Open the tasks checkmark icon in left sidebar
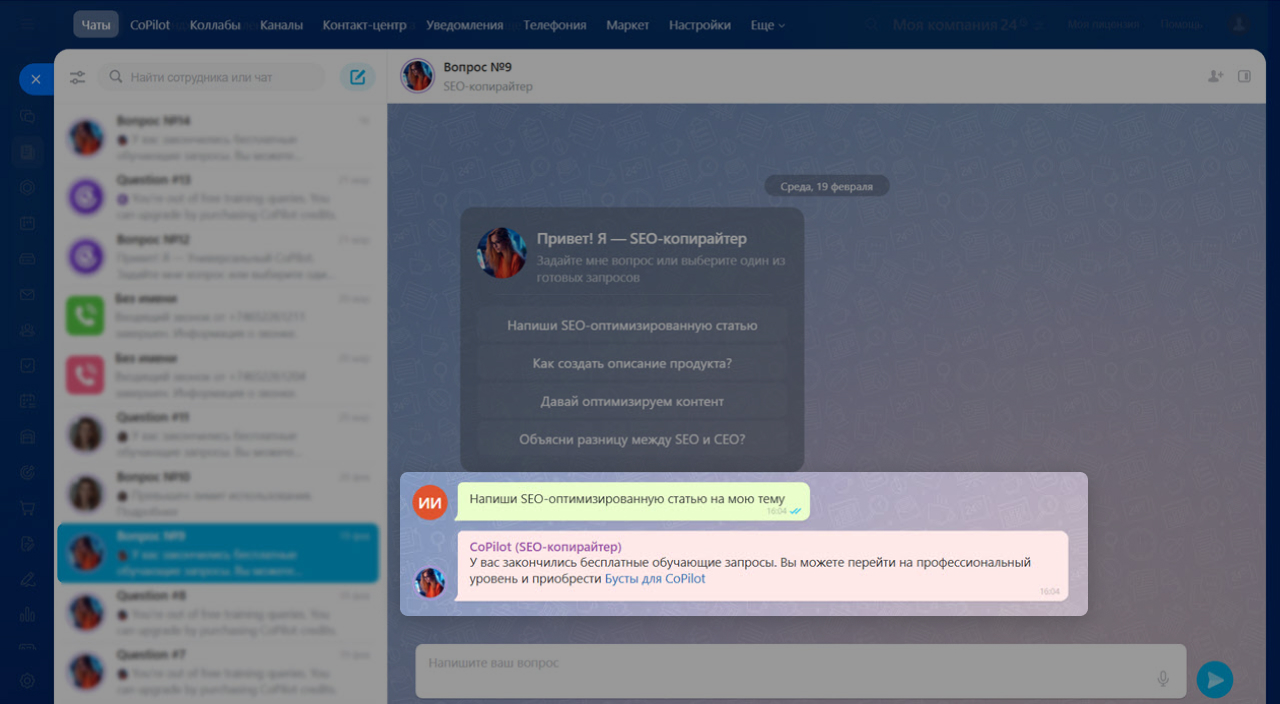This screenshot has height=704, width=1280. 28,365
